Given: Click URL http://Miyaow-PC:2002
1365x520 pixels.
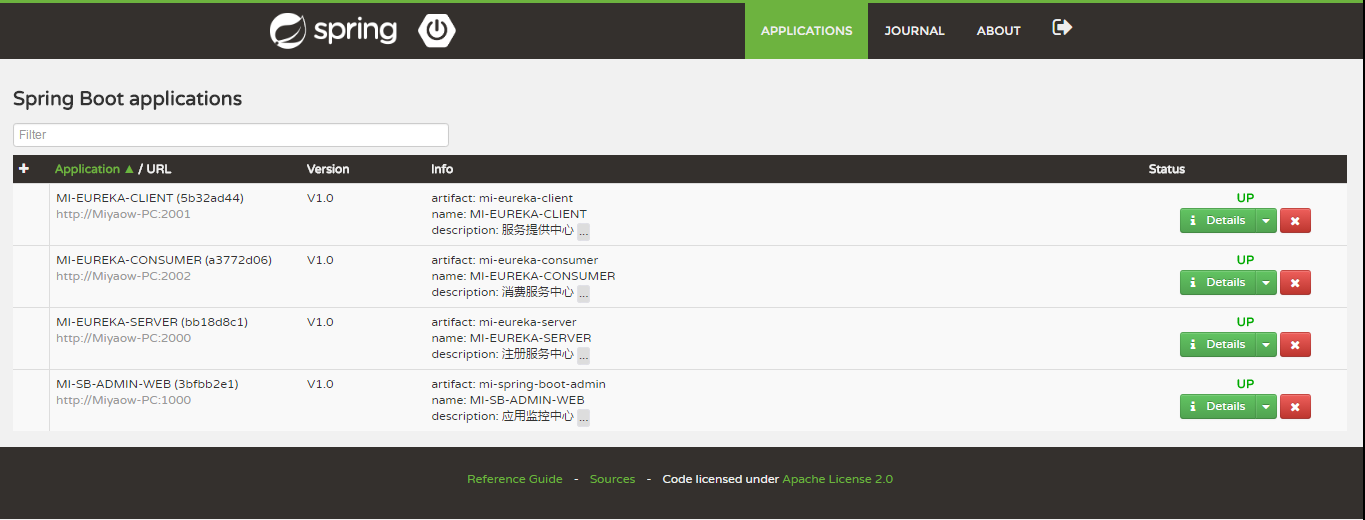Looking at the screenshot, I should point(123,276).
